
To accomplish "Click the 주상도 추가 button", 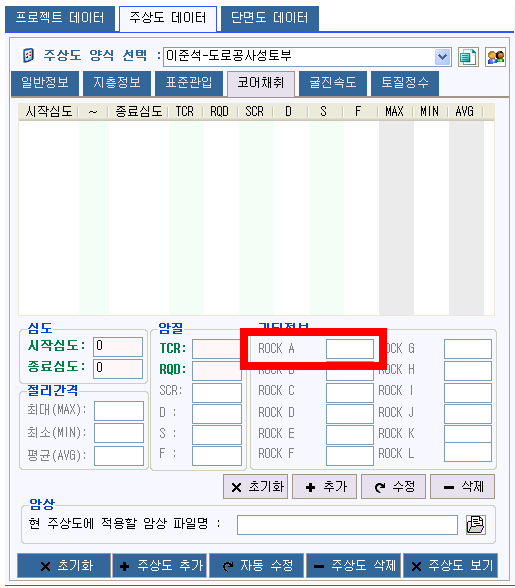I will pyautogui.click(x=160, y=566).
